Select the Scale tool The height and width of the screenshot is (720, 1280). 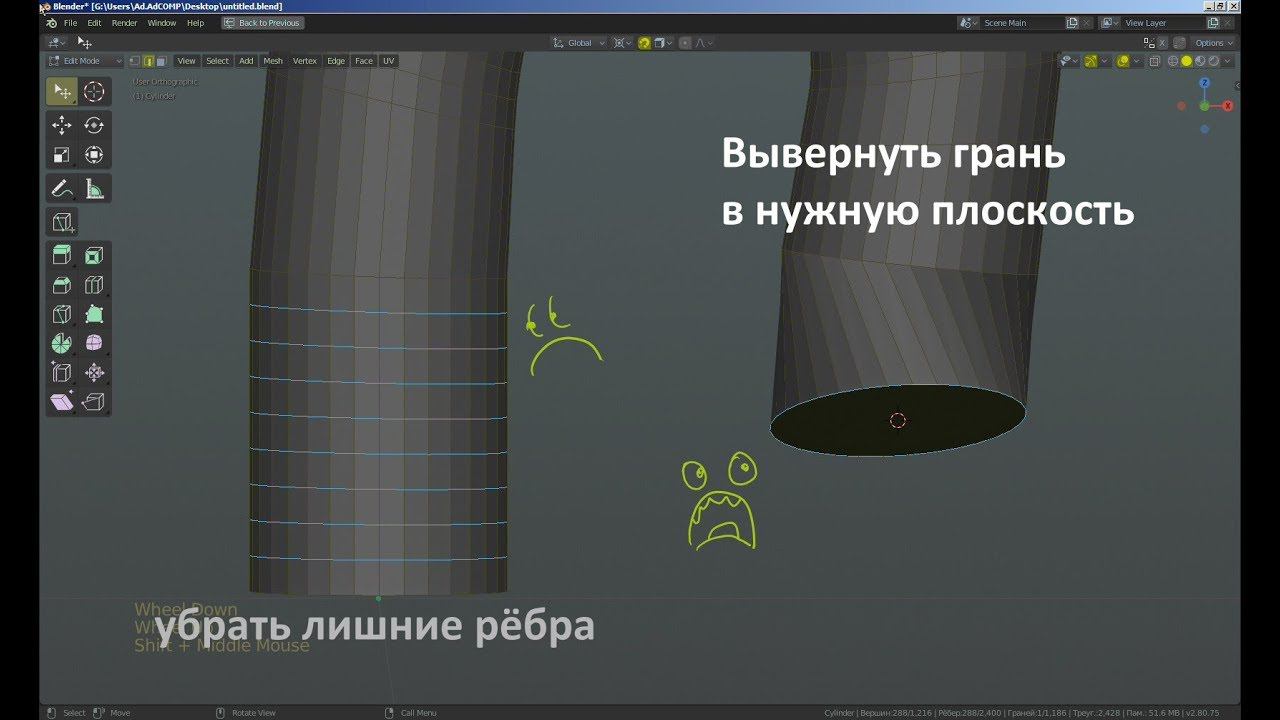[62, 155]
